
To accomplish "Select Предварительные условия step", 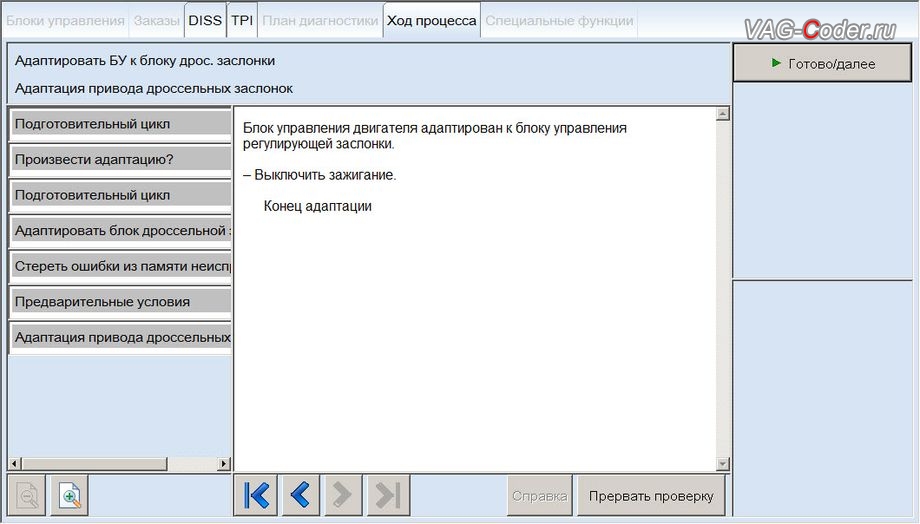I will pyautogui.click(x=120, y=302).
